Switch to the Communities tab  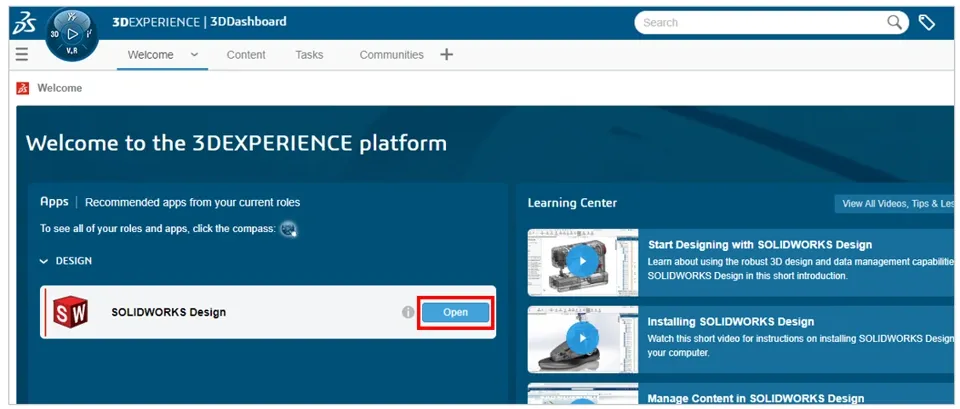coord(391,54)
